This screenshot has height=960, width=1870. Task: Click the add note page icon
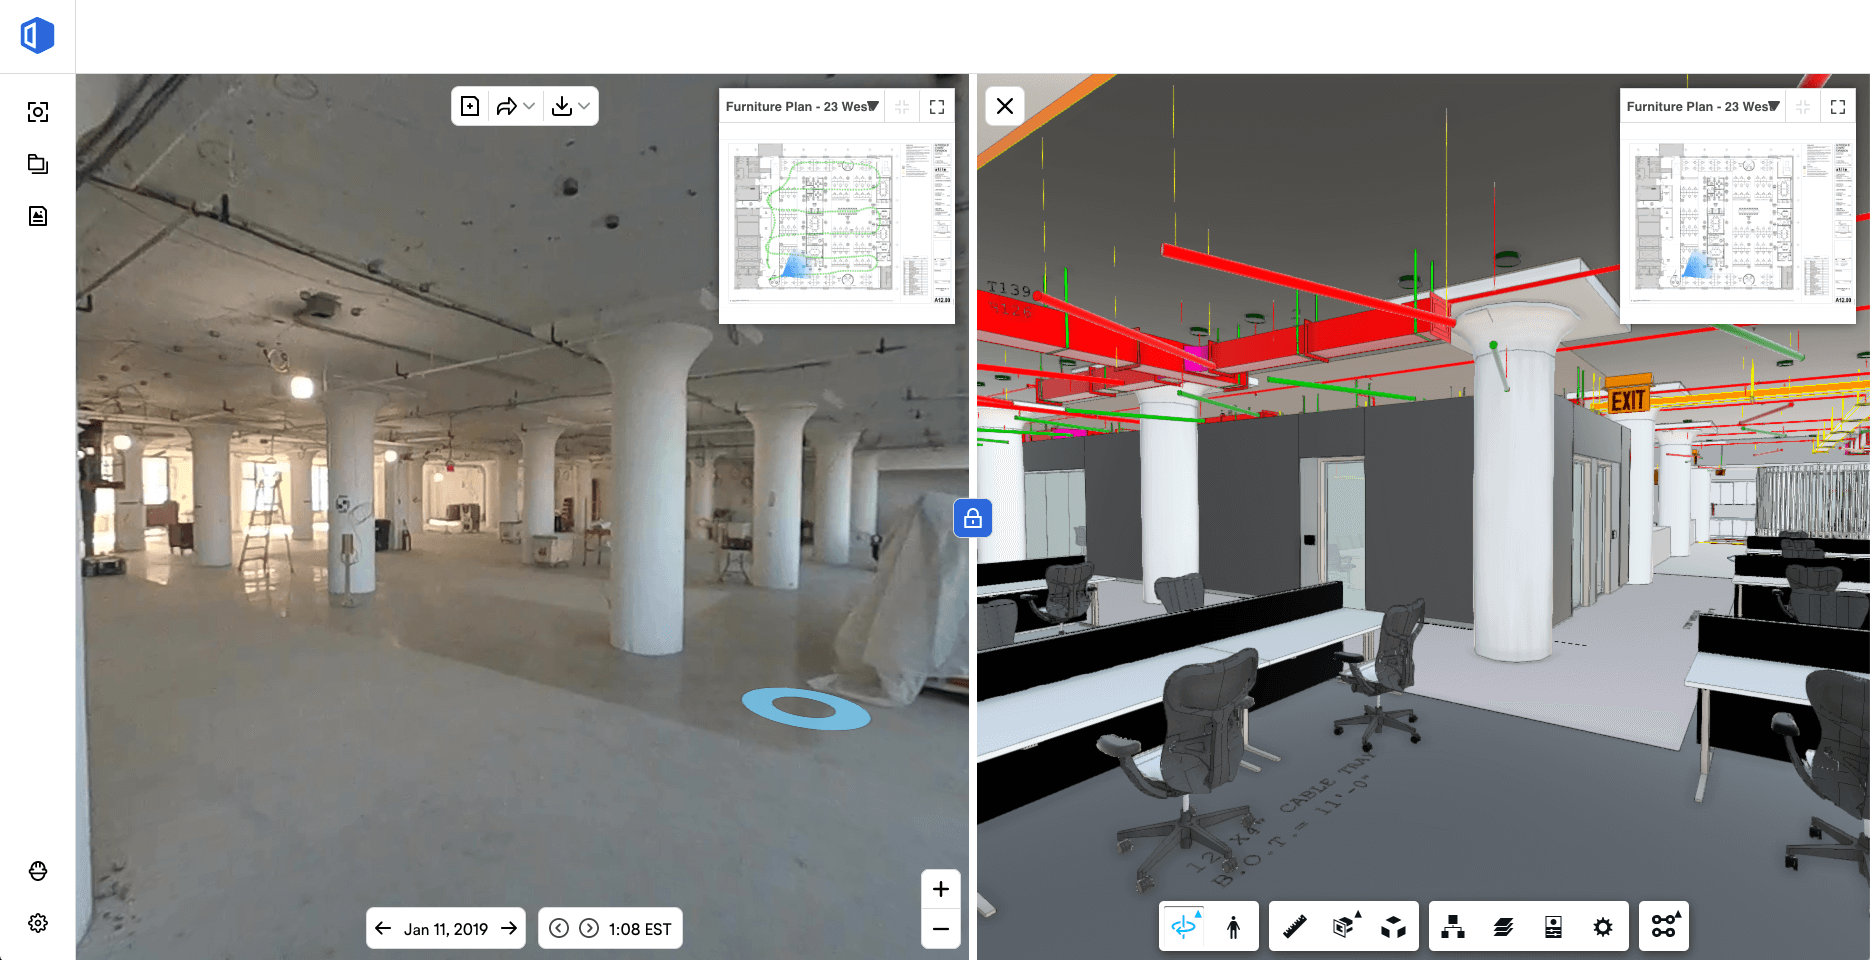pos(470,106)
